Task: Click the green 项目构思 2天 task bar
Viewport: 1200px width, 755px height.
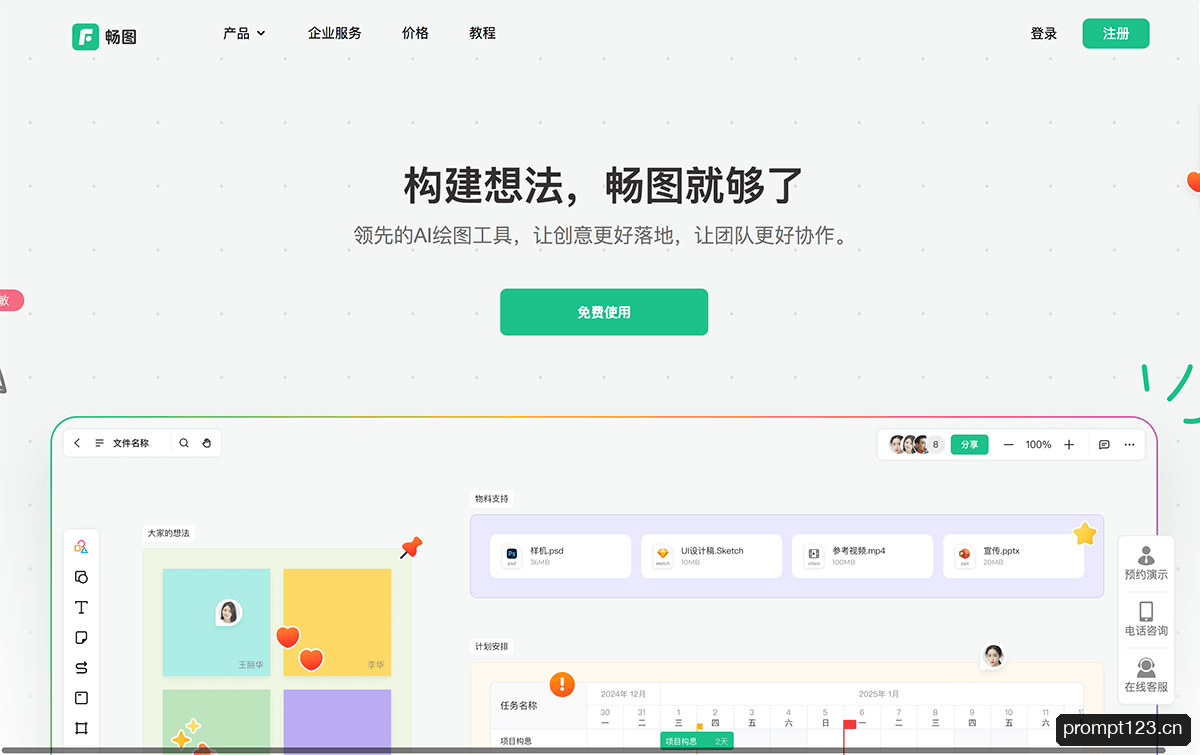Action: click(x=696, y=741)
